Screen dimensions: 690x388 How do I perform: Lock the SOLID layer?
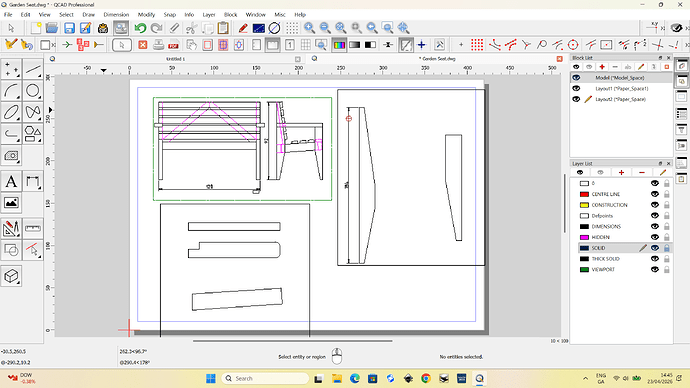click(x=667, y=248)
